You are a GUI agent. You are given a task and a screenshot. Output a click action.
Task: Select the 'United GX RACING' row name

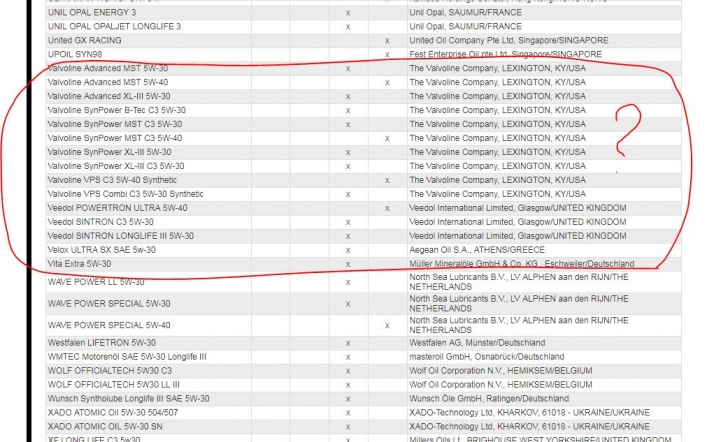click(x=85, y=40)
